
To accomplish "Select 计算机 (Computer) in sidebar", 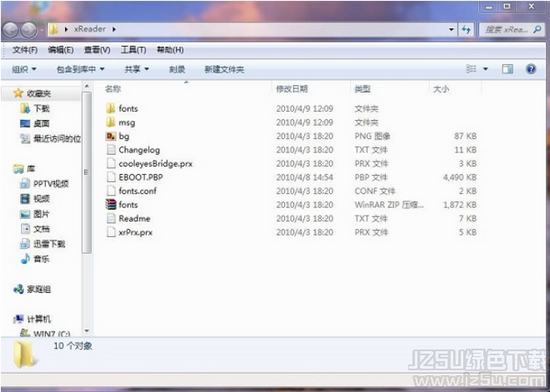I will [x=32, y=319].
